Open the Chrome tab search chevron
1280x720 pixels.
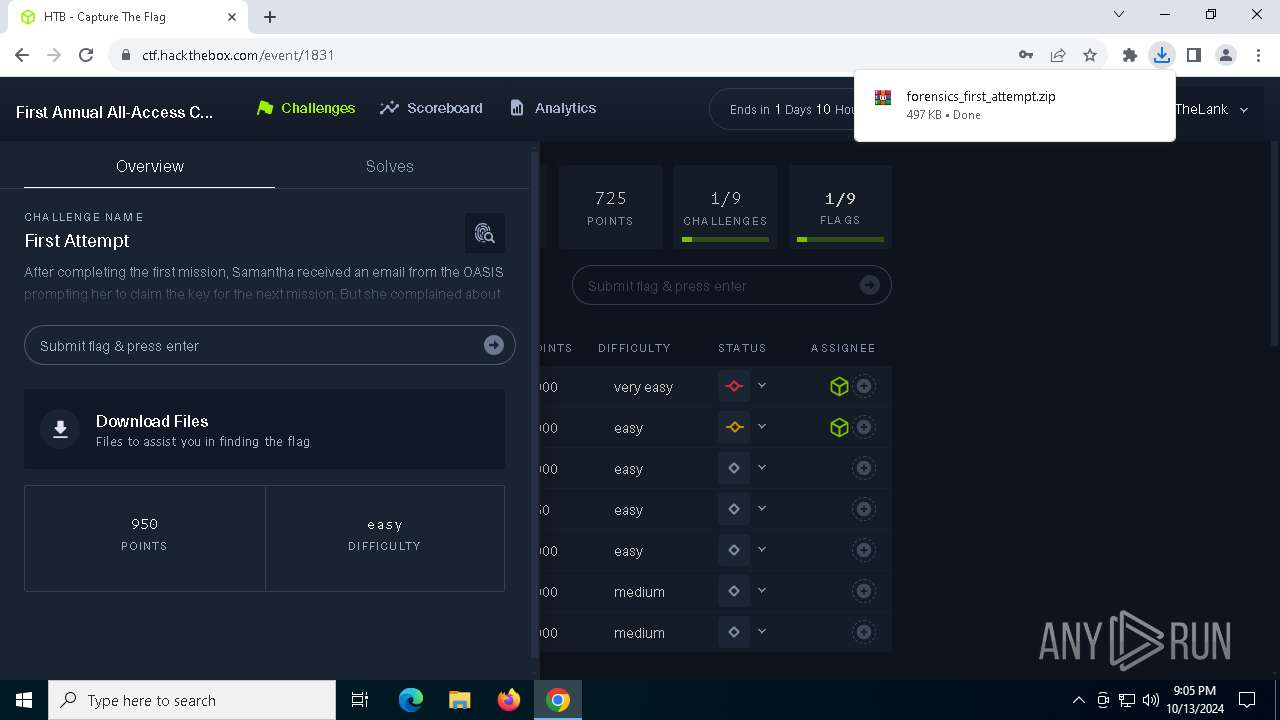[1119, 15]
